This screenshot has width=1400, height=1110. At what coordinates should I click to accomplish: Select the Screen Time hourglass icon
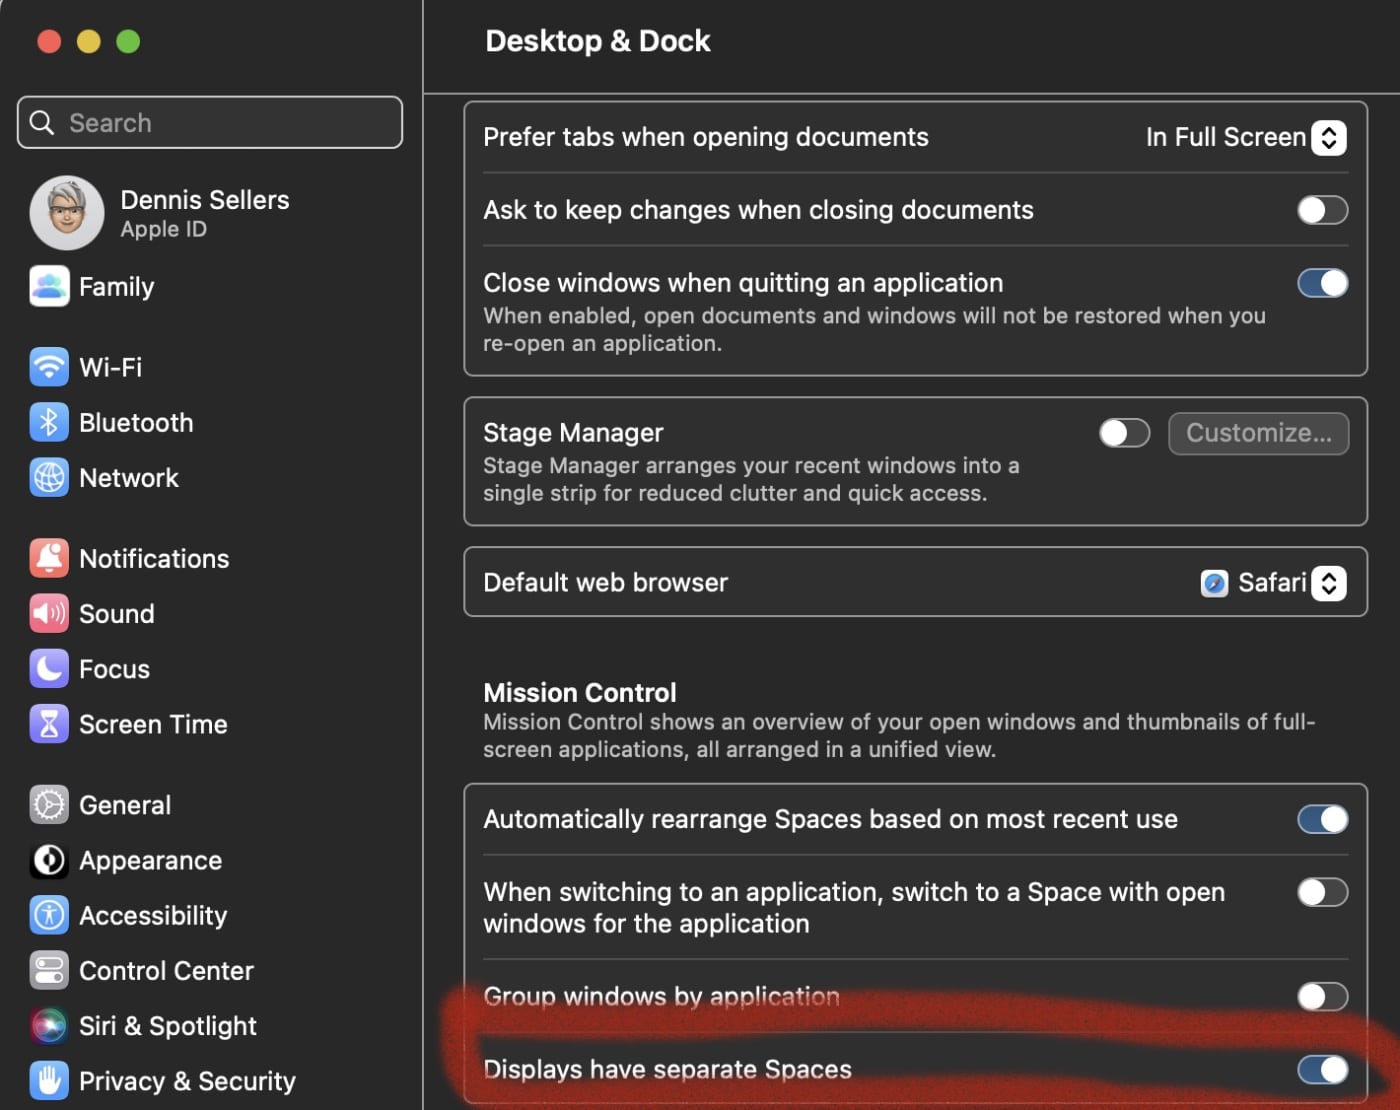click(x=49, y=724)
